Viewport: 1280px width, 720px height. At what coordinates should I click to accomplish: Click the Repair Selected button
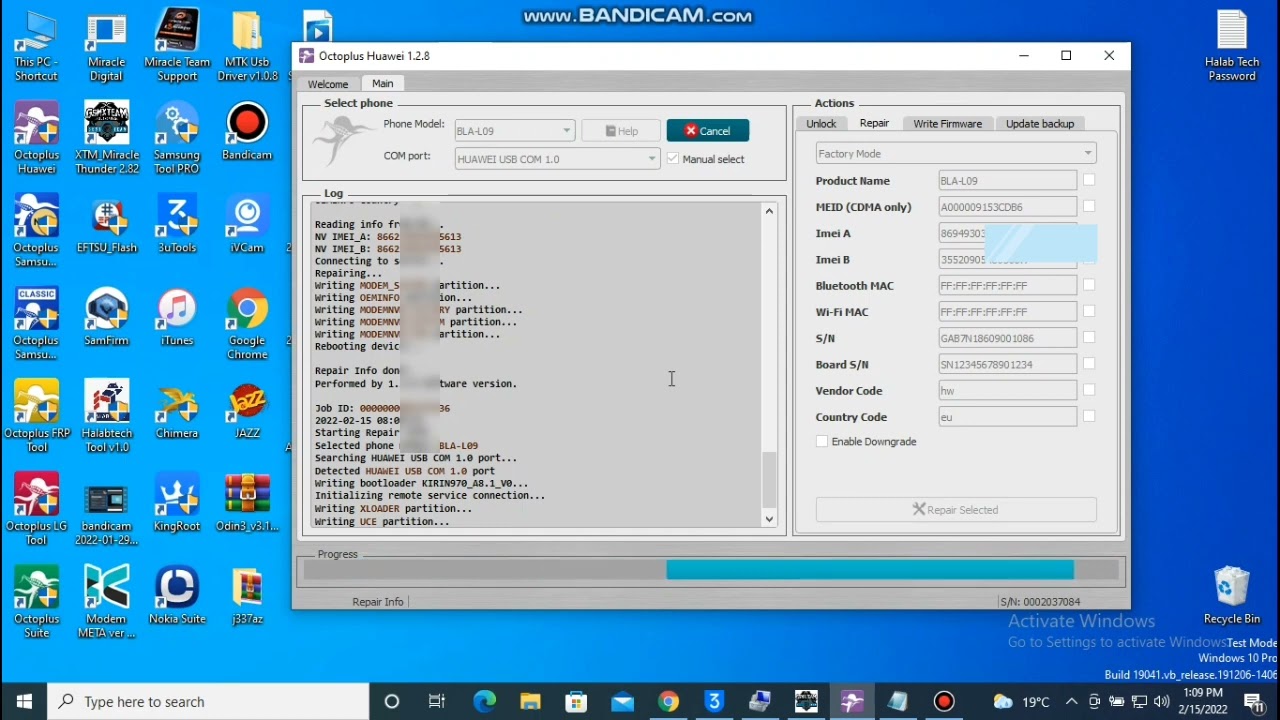(x=956, y=510)
